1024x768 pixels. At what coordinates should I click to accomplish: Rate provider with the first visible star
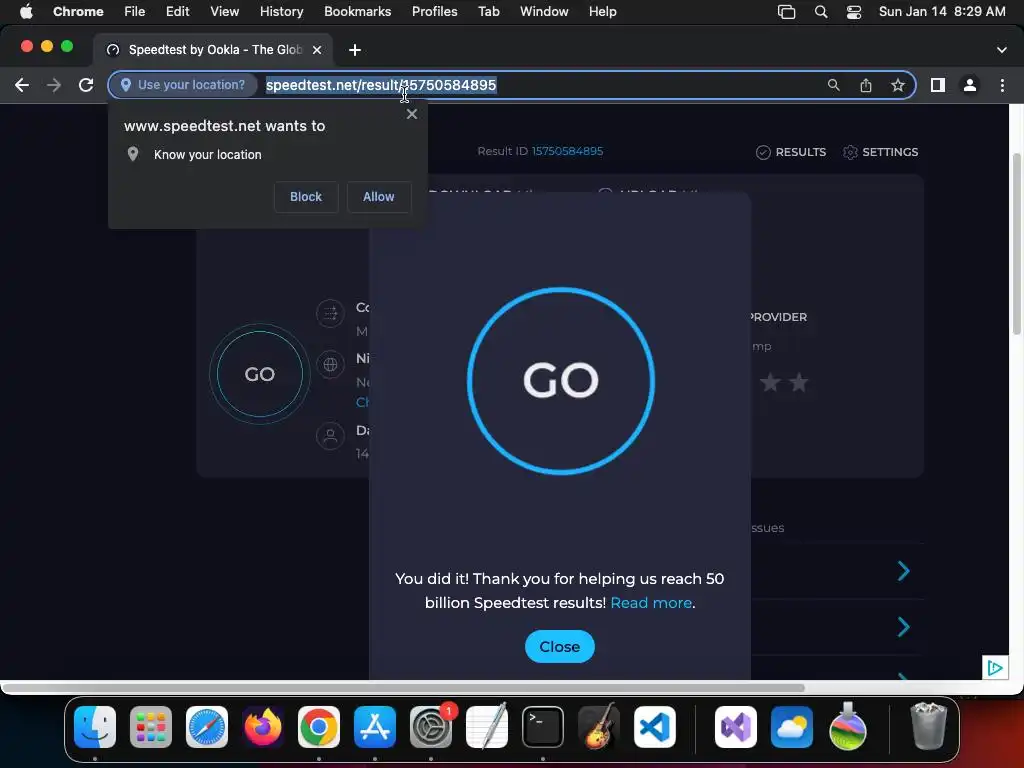coord(771,383)
